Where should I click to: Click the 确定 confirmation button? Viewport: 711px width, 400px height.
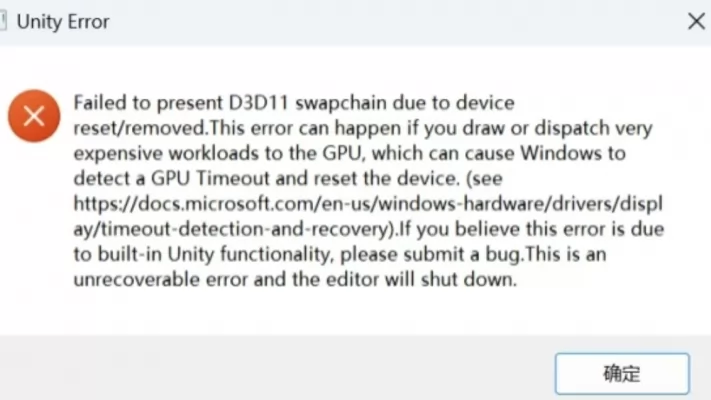(x=622, y=373)
